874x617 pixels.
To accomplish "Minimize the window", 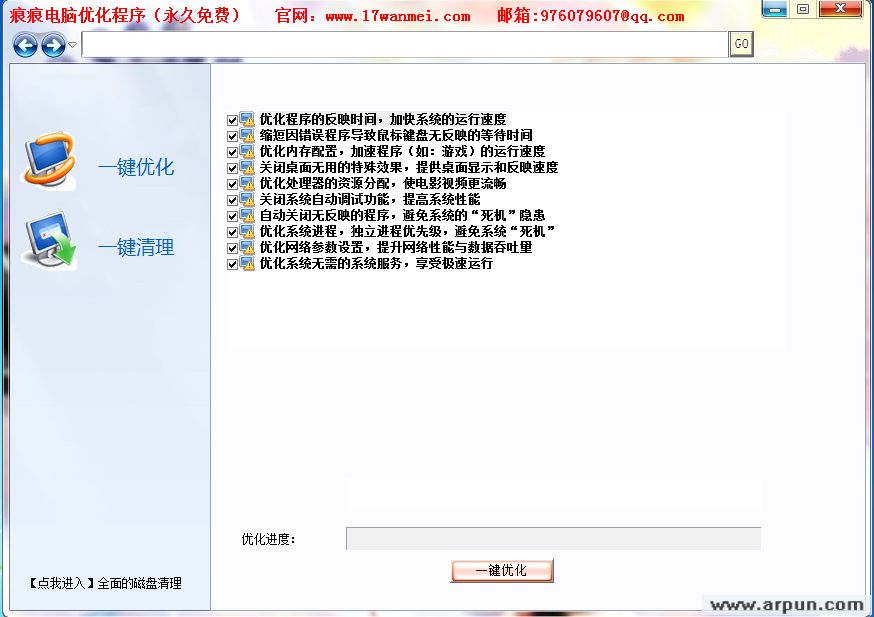I will pyautogui.click(x=774, y=9).
